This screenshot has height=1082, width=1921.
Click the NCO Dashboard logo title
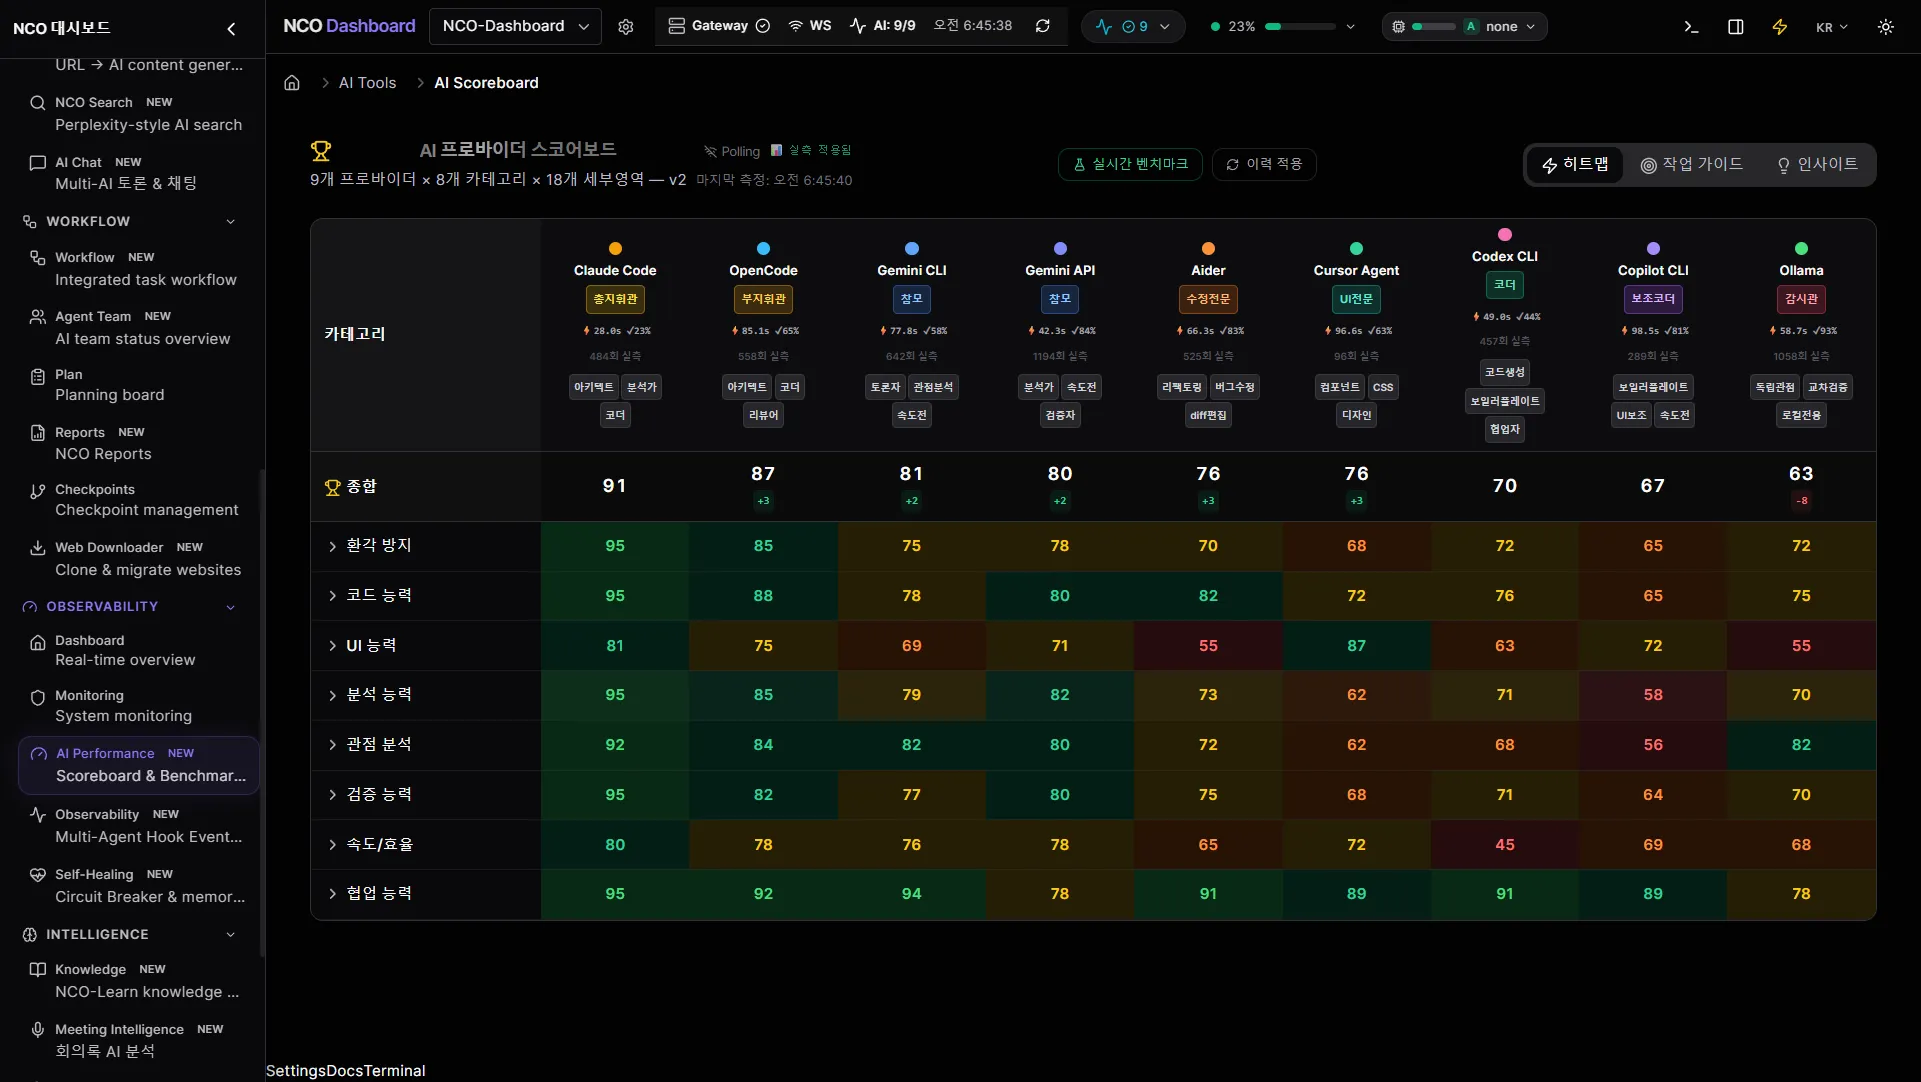(x=349, y=26)
